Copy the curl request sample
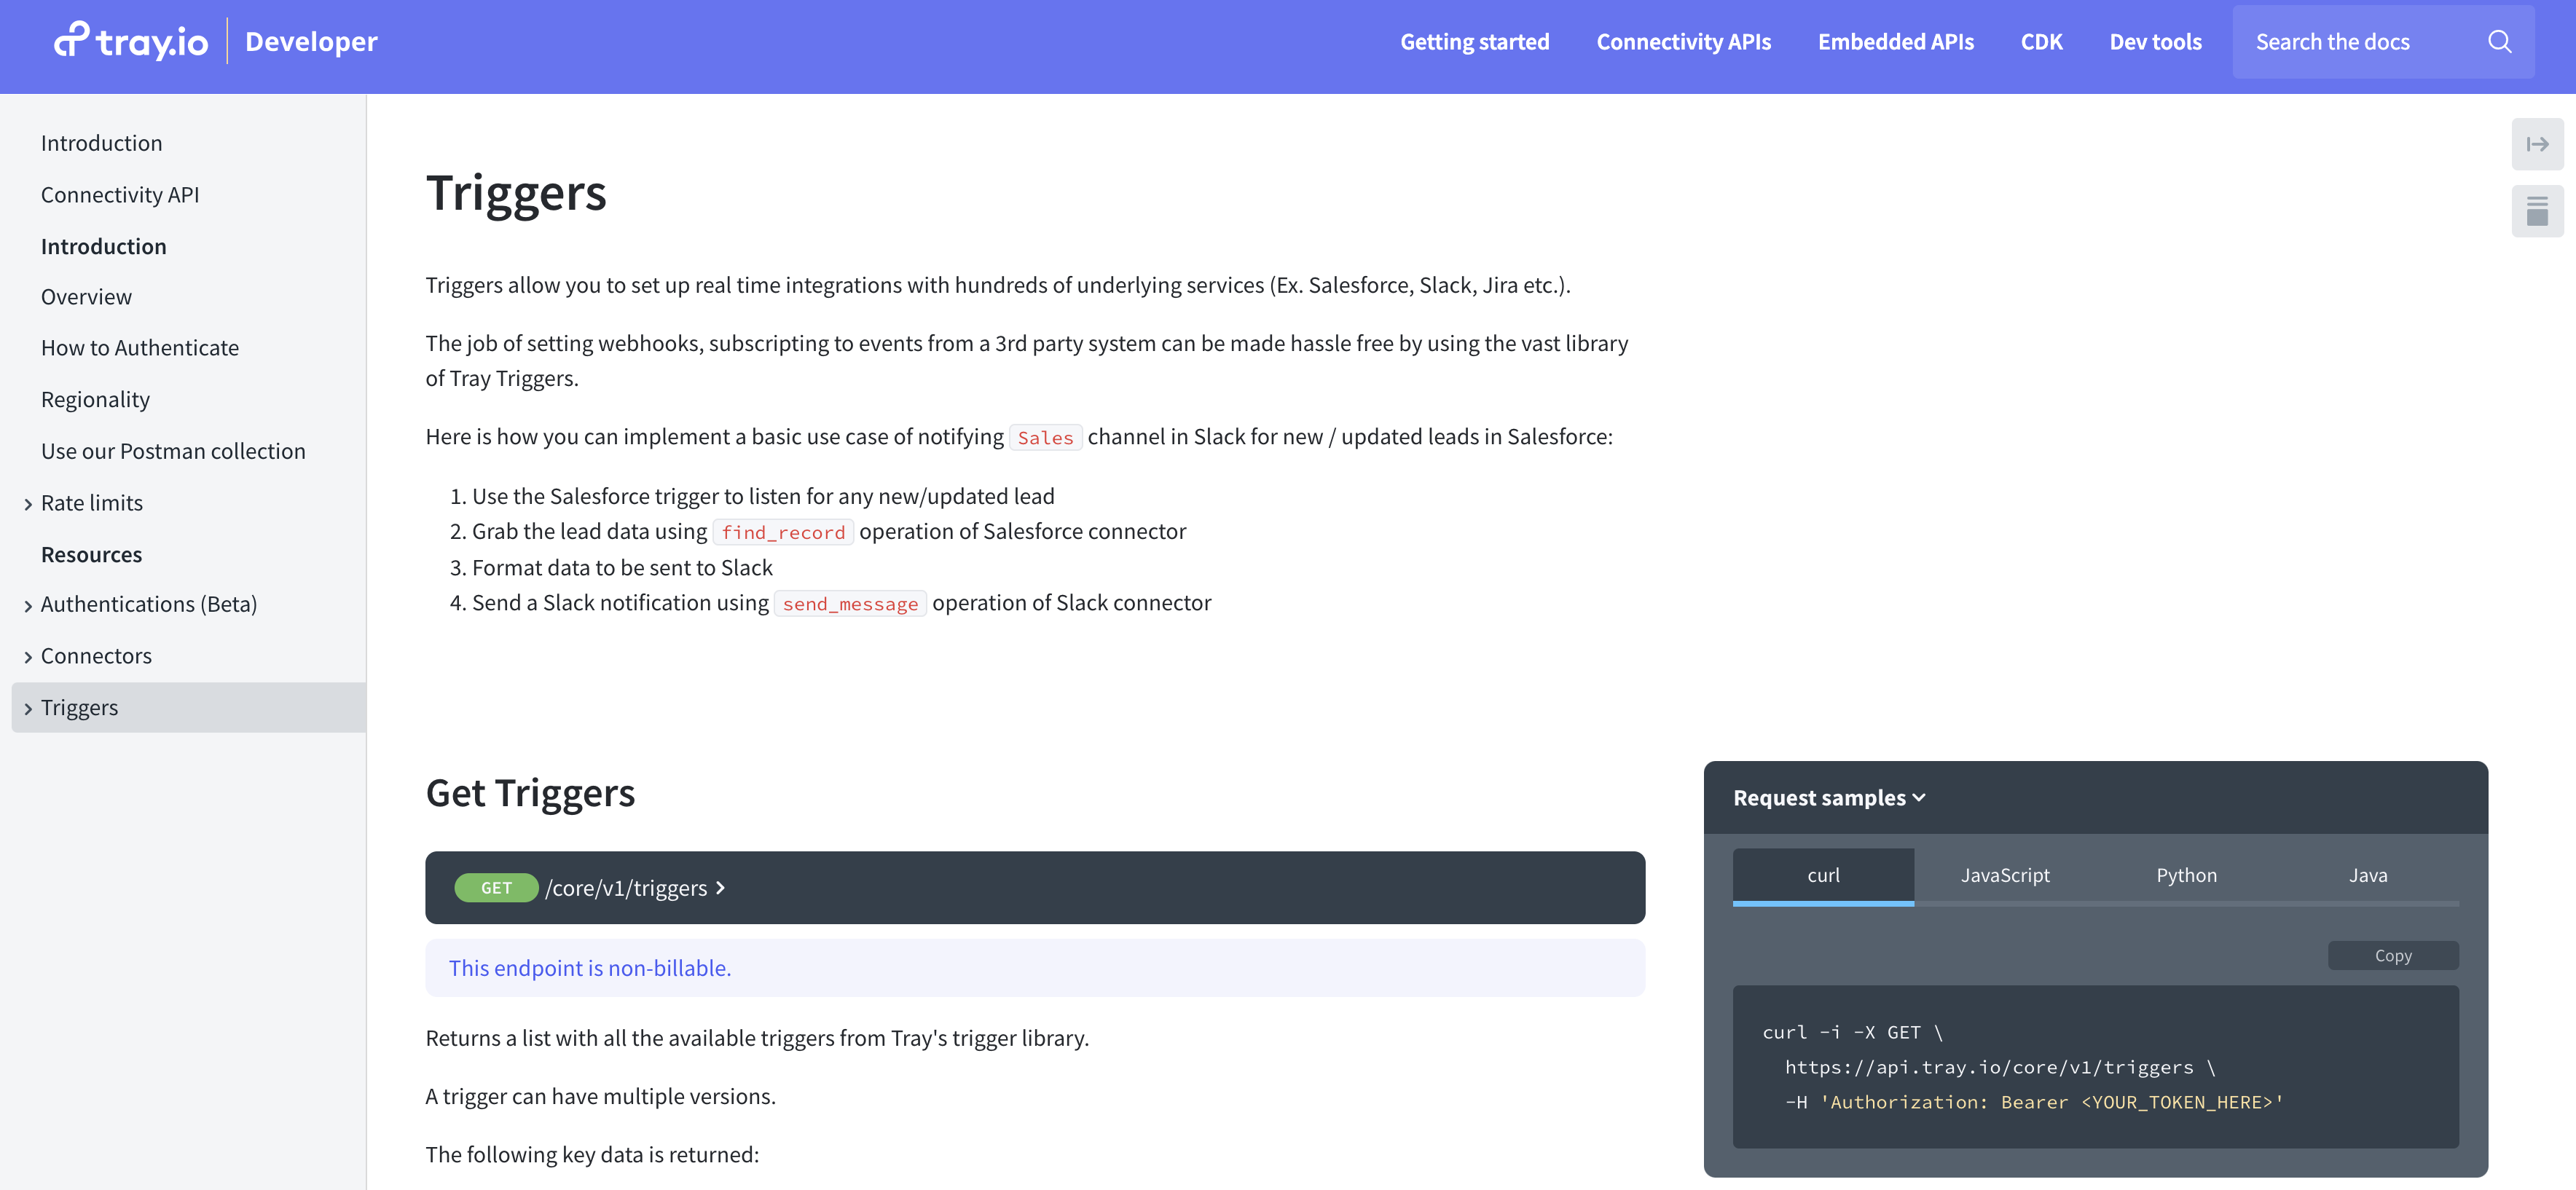Screen dimensions: 2576x1190 (2393, 955)
